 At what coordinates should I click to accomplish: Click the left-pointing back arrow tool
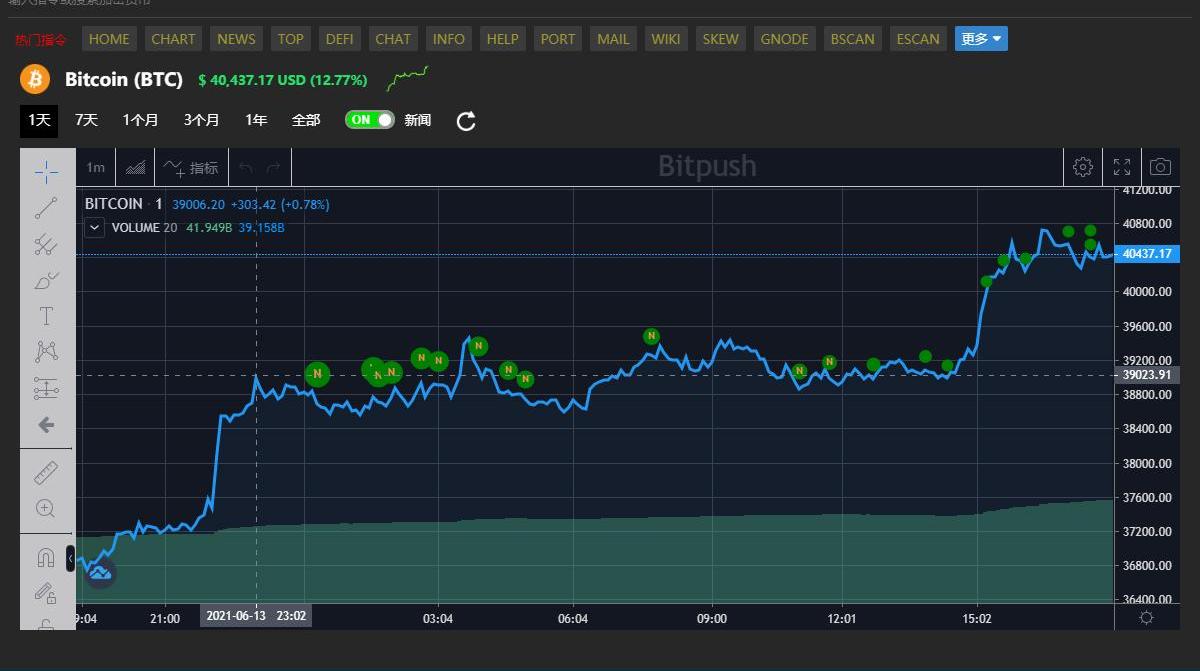(46, 425)
